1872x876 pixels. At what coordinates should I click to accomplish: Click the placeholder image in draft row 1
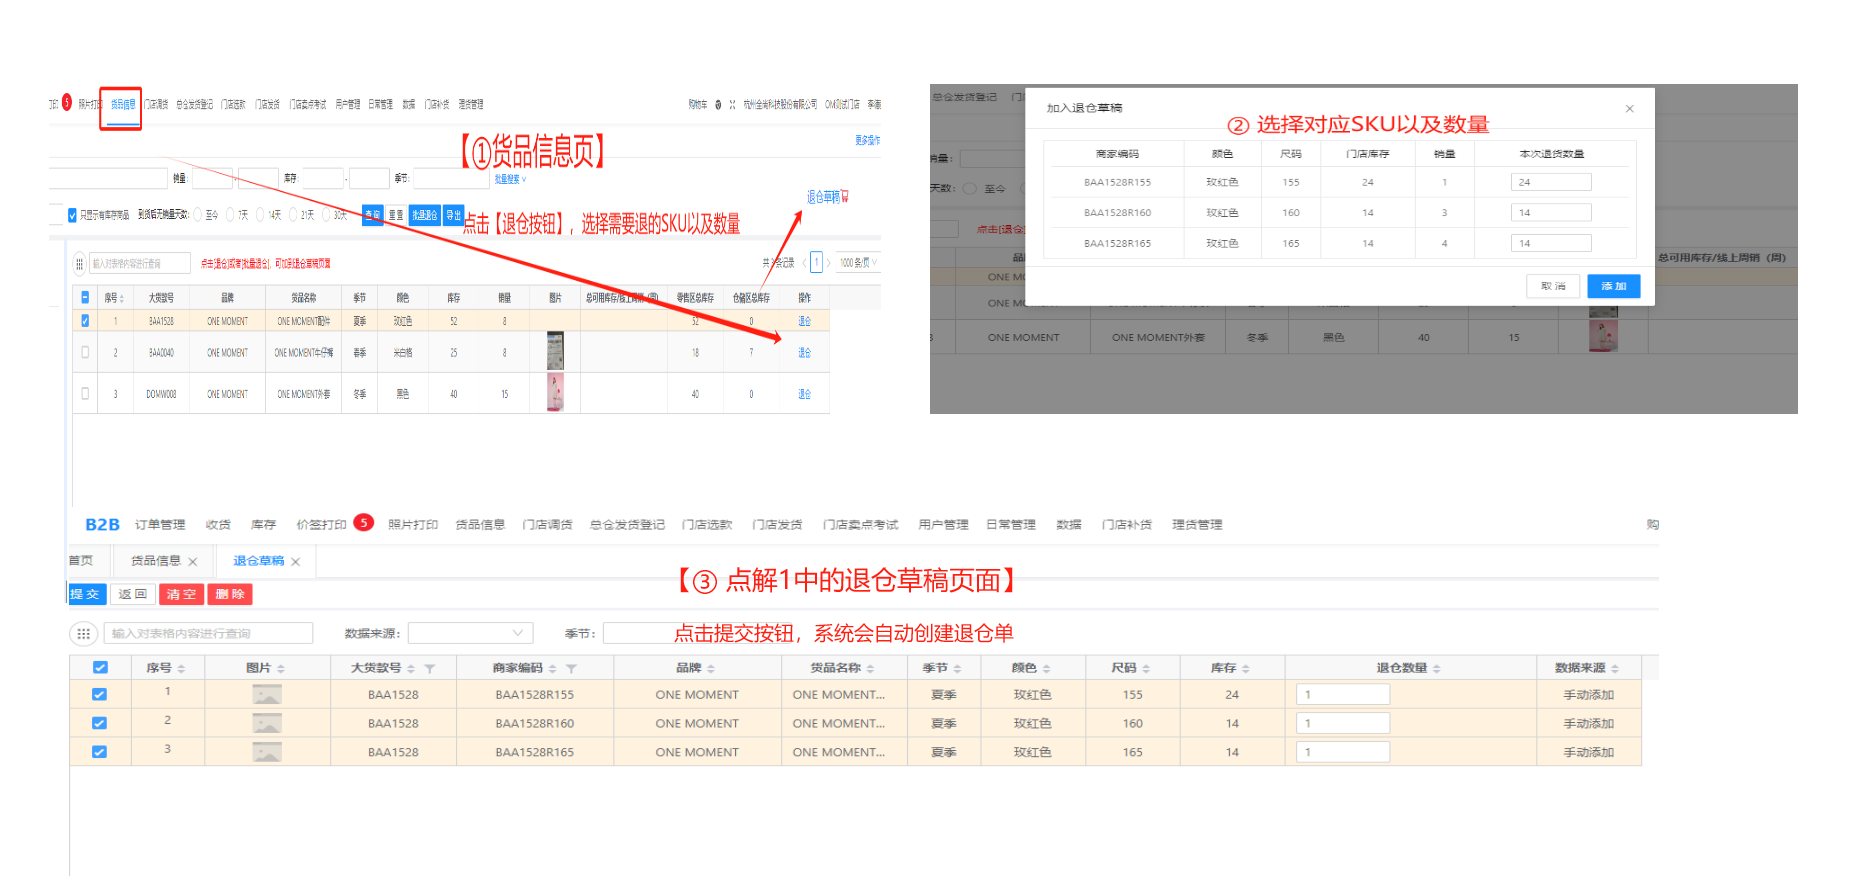(267, 695)
